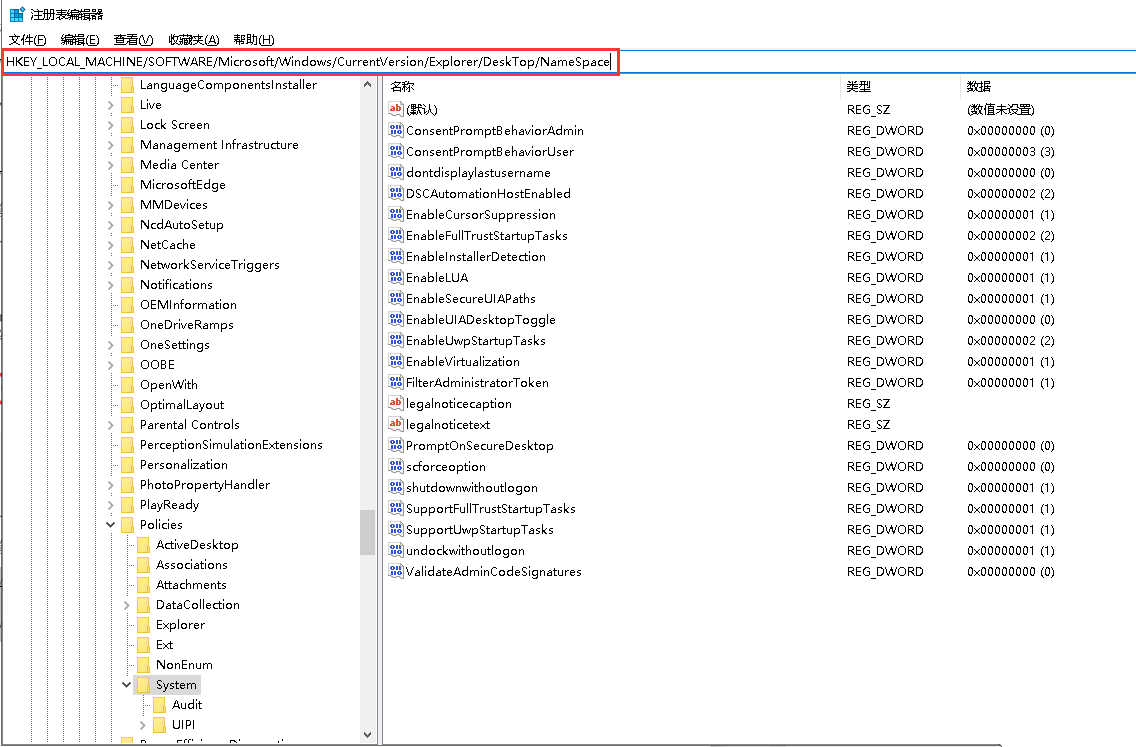The width and height of the screenshot is (1136, 747).
Task: Click the string icon of legalnoticecaption
Action: [x=396, y=404]
